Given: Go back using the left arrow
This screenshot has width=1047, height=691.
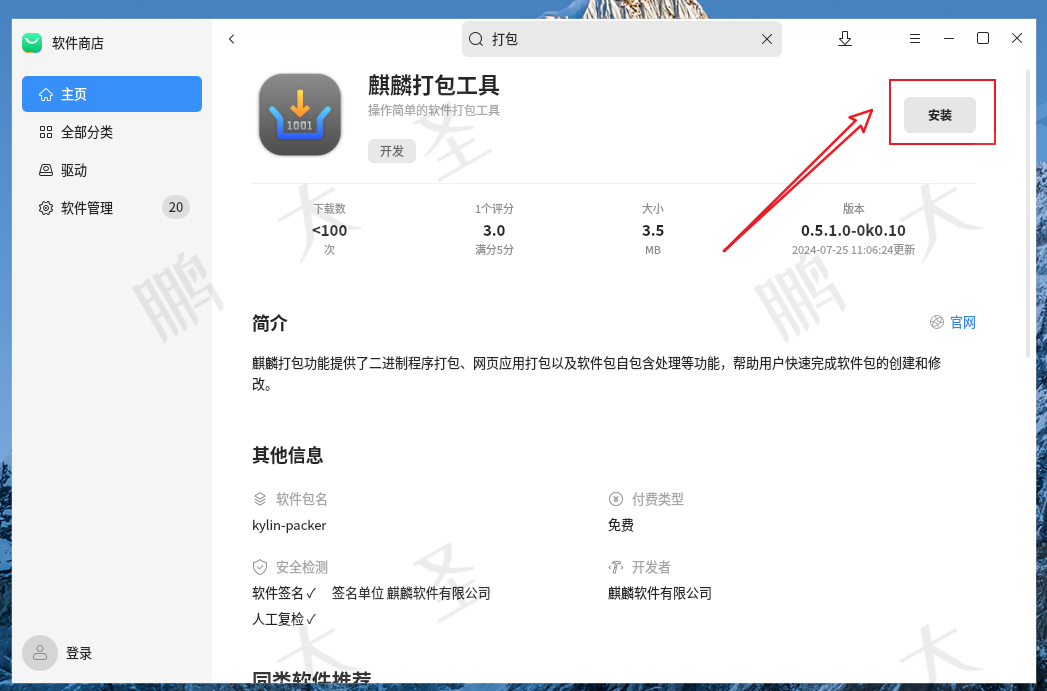Looking at the screenshot, I should click(x=232, y=39).
